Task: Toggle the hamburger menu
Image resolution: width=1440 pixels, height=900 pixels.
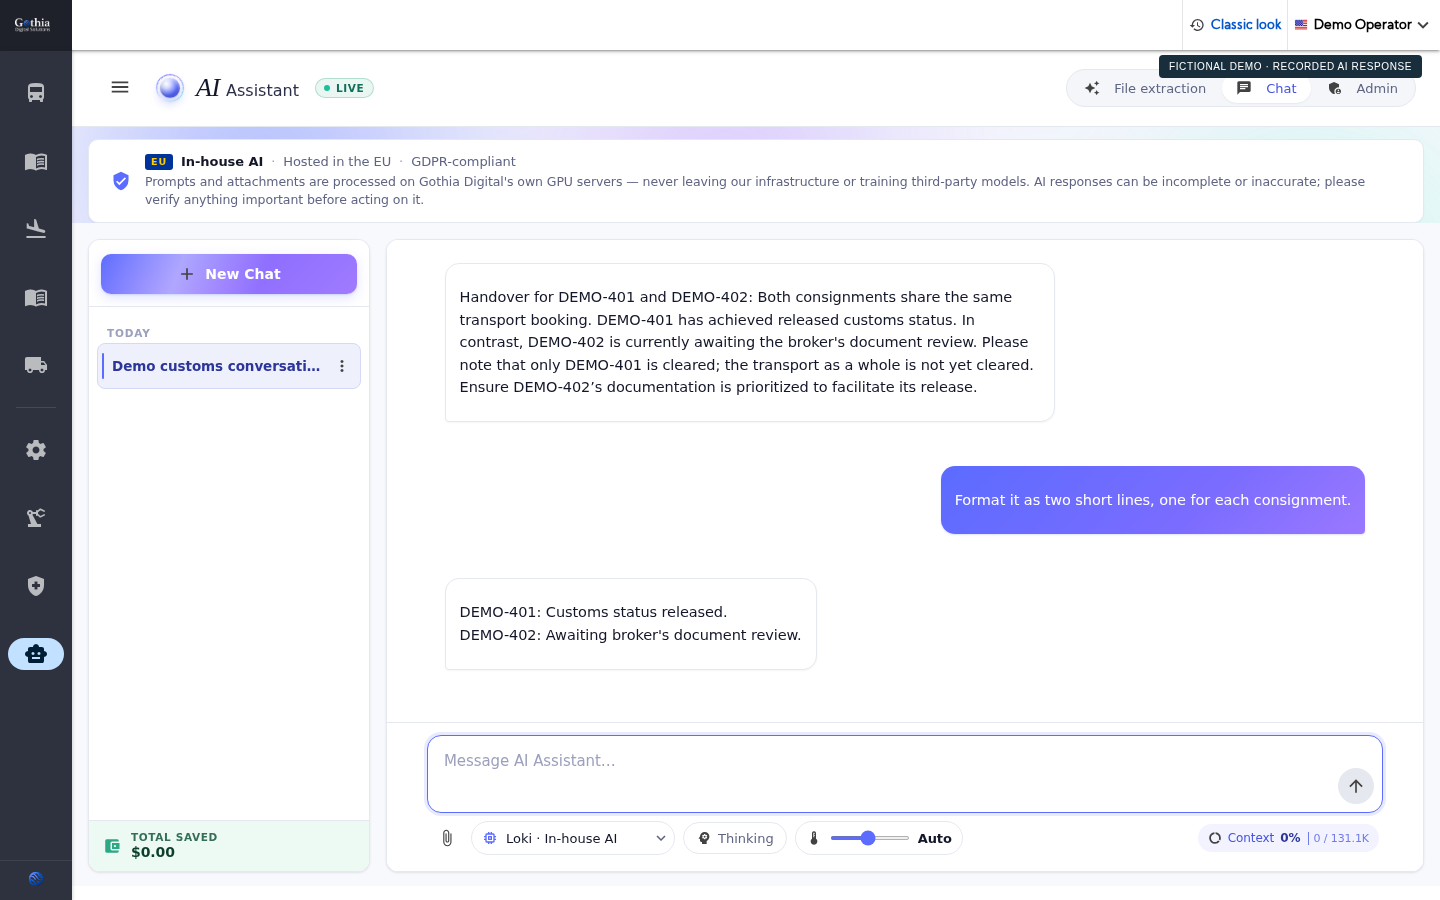Action: click(120, 87)
